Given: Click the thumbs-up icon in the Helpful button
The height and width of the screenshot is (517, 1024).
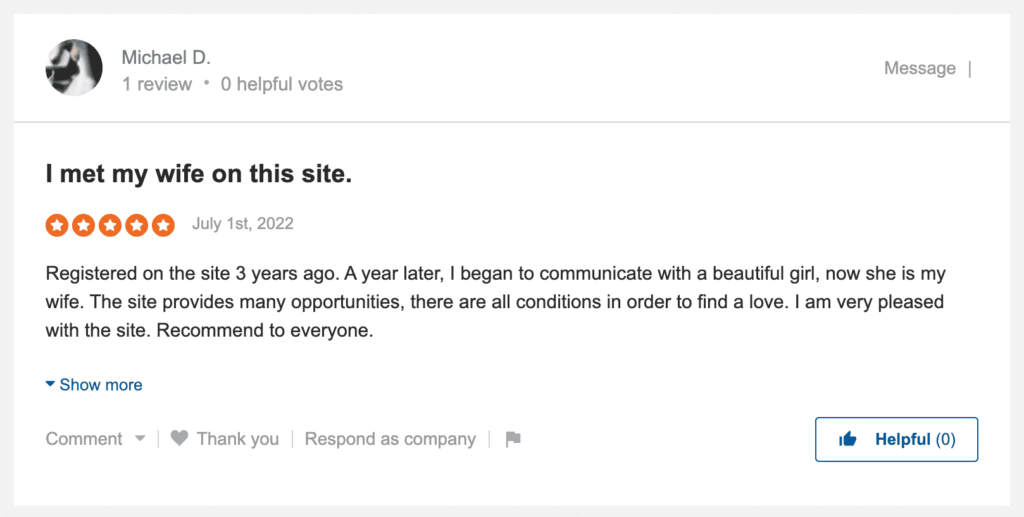Looking at the screenshot, I should tap(848, 439).
